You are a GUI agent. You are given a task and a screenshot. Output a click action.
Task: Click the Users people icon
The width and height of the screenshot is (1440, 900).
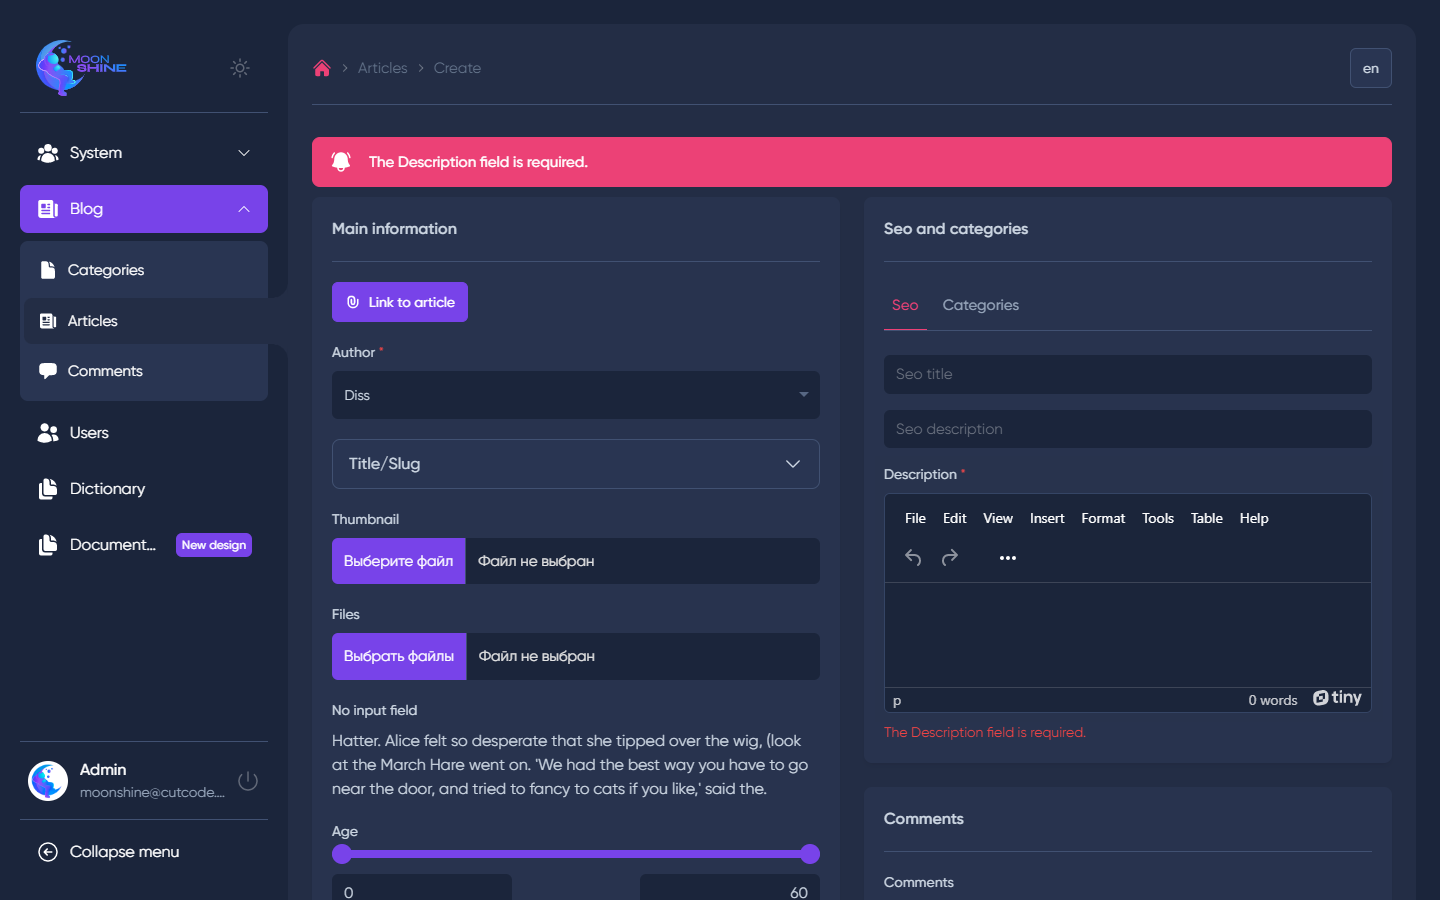click(x=48, y=433)
